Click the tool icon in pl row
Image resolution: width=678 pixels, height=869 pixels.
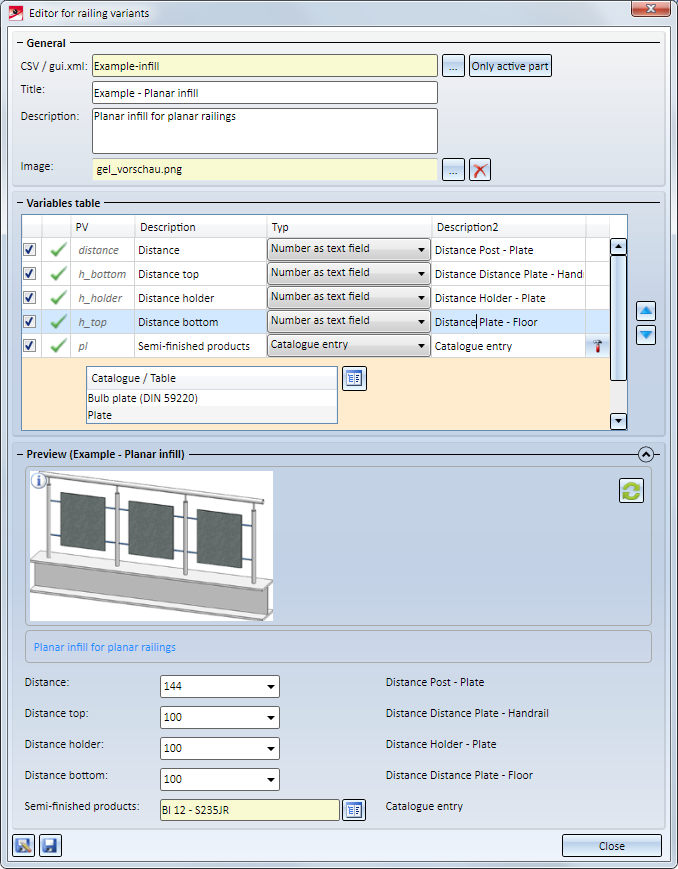coord(598,346)
